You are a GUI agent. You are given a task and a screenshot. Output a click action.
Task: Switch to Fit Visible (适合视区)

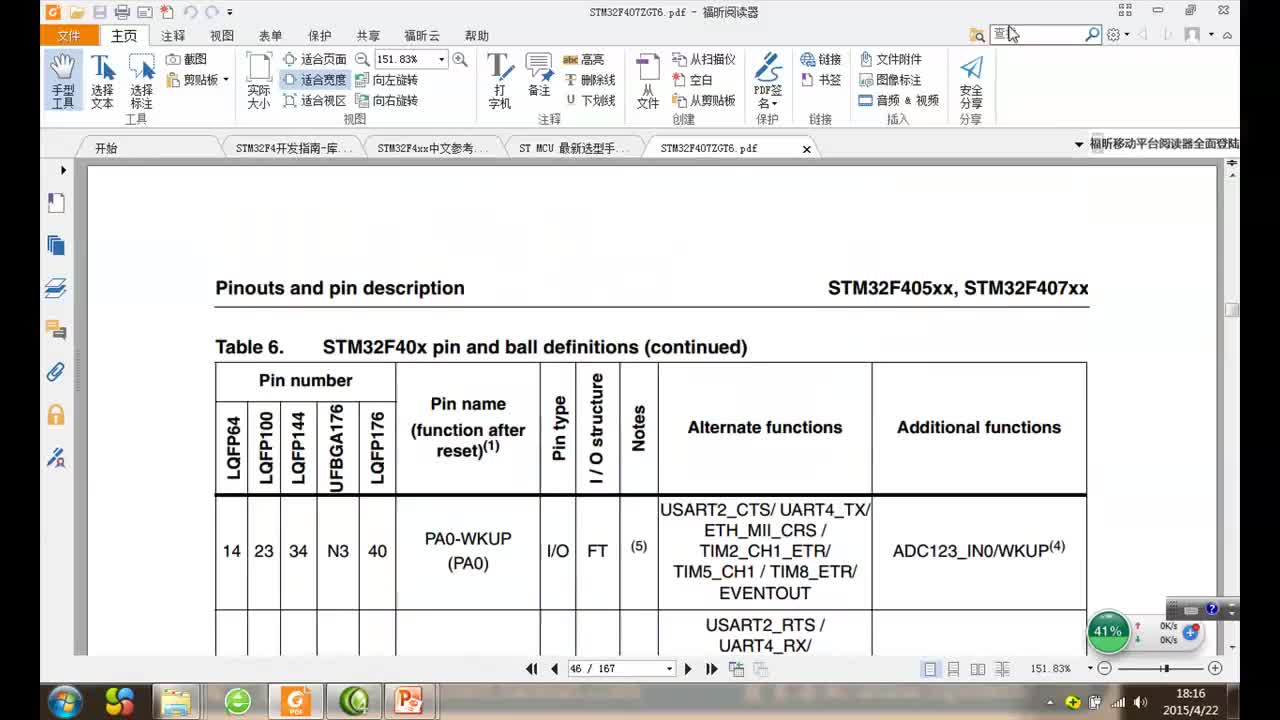pyautogui.click(x=315, y=101)
